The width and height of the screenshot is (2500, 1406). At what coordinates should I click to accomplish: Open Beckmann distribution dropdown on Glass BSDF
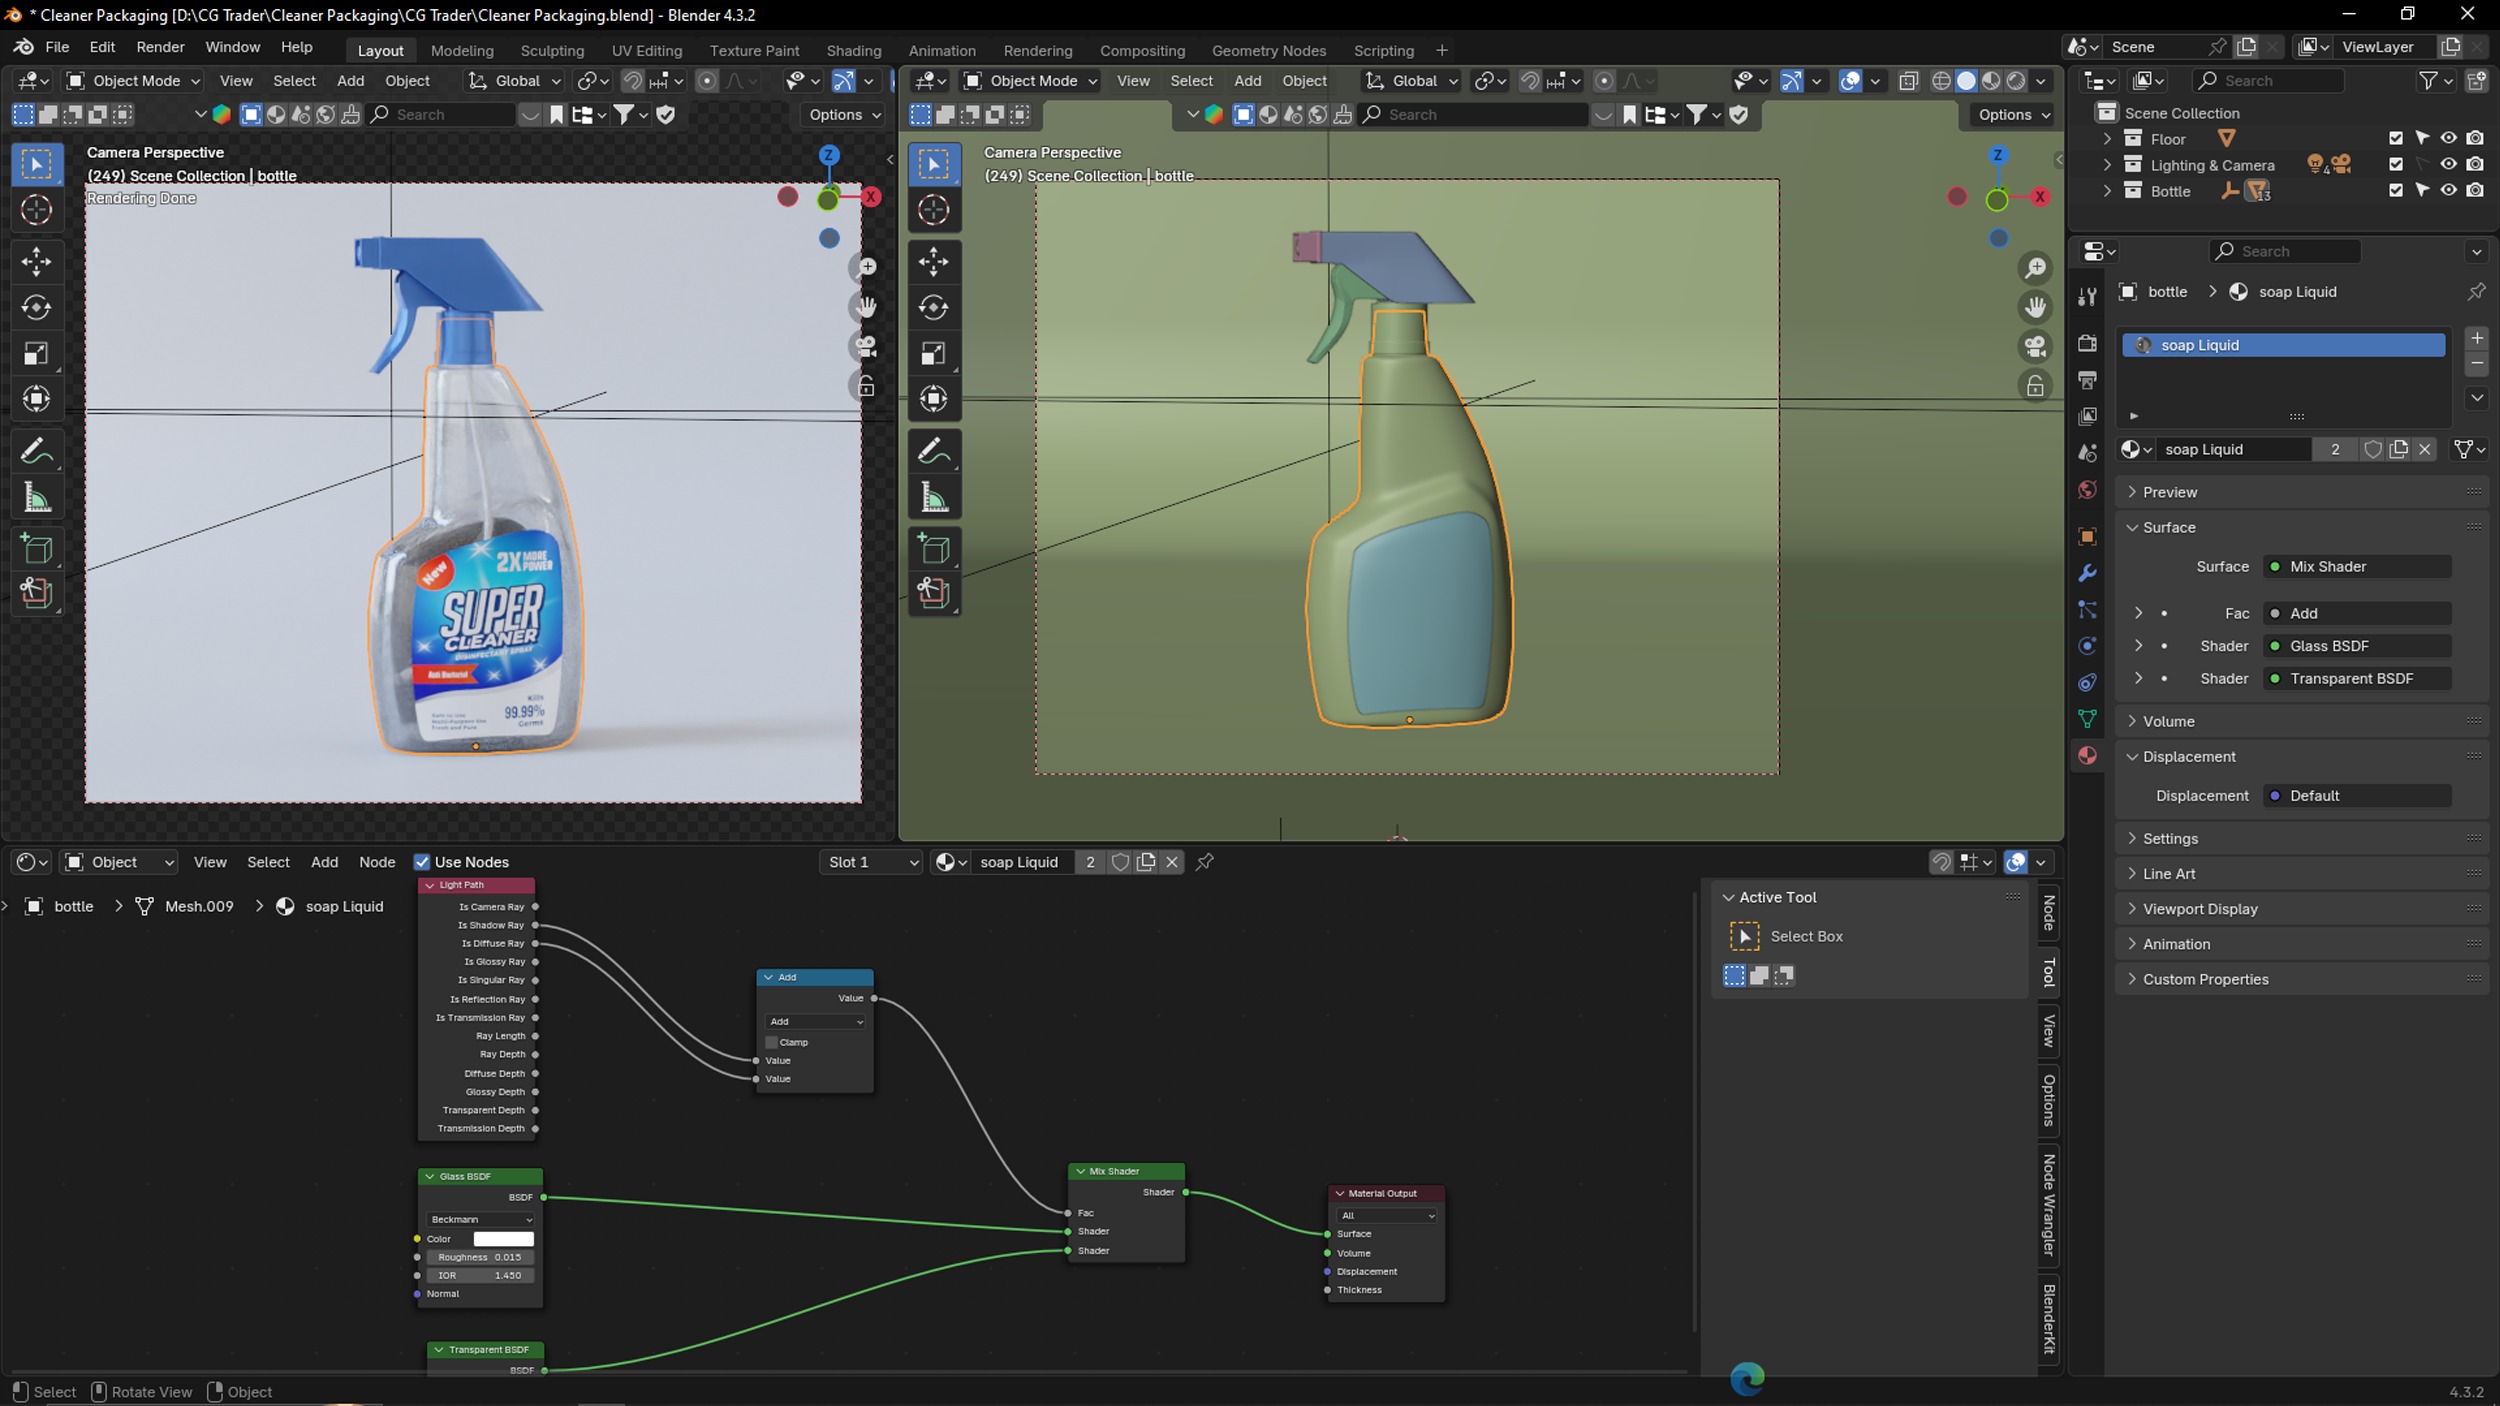coord(481,1219)
